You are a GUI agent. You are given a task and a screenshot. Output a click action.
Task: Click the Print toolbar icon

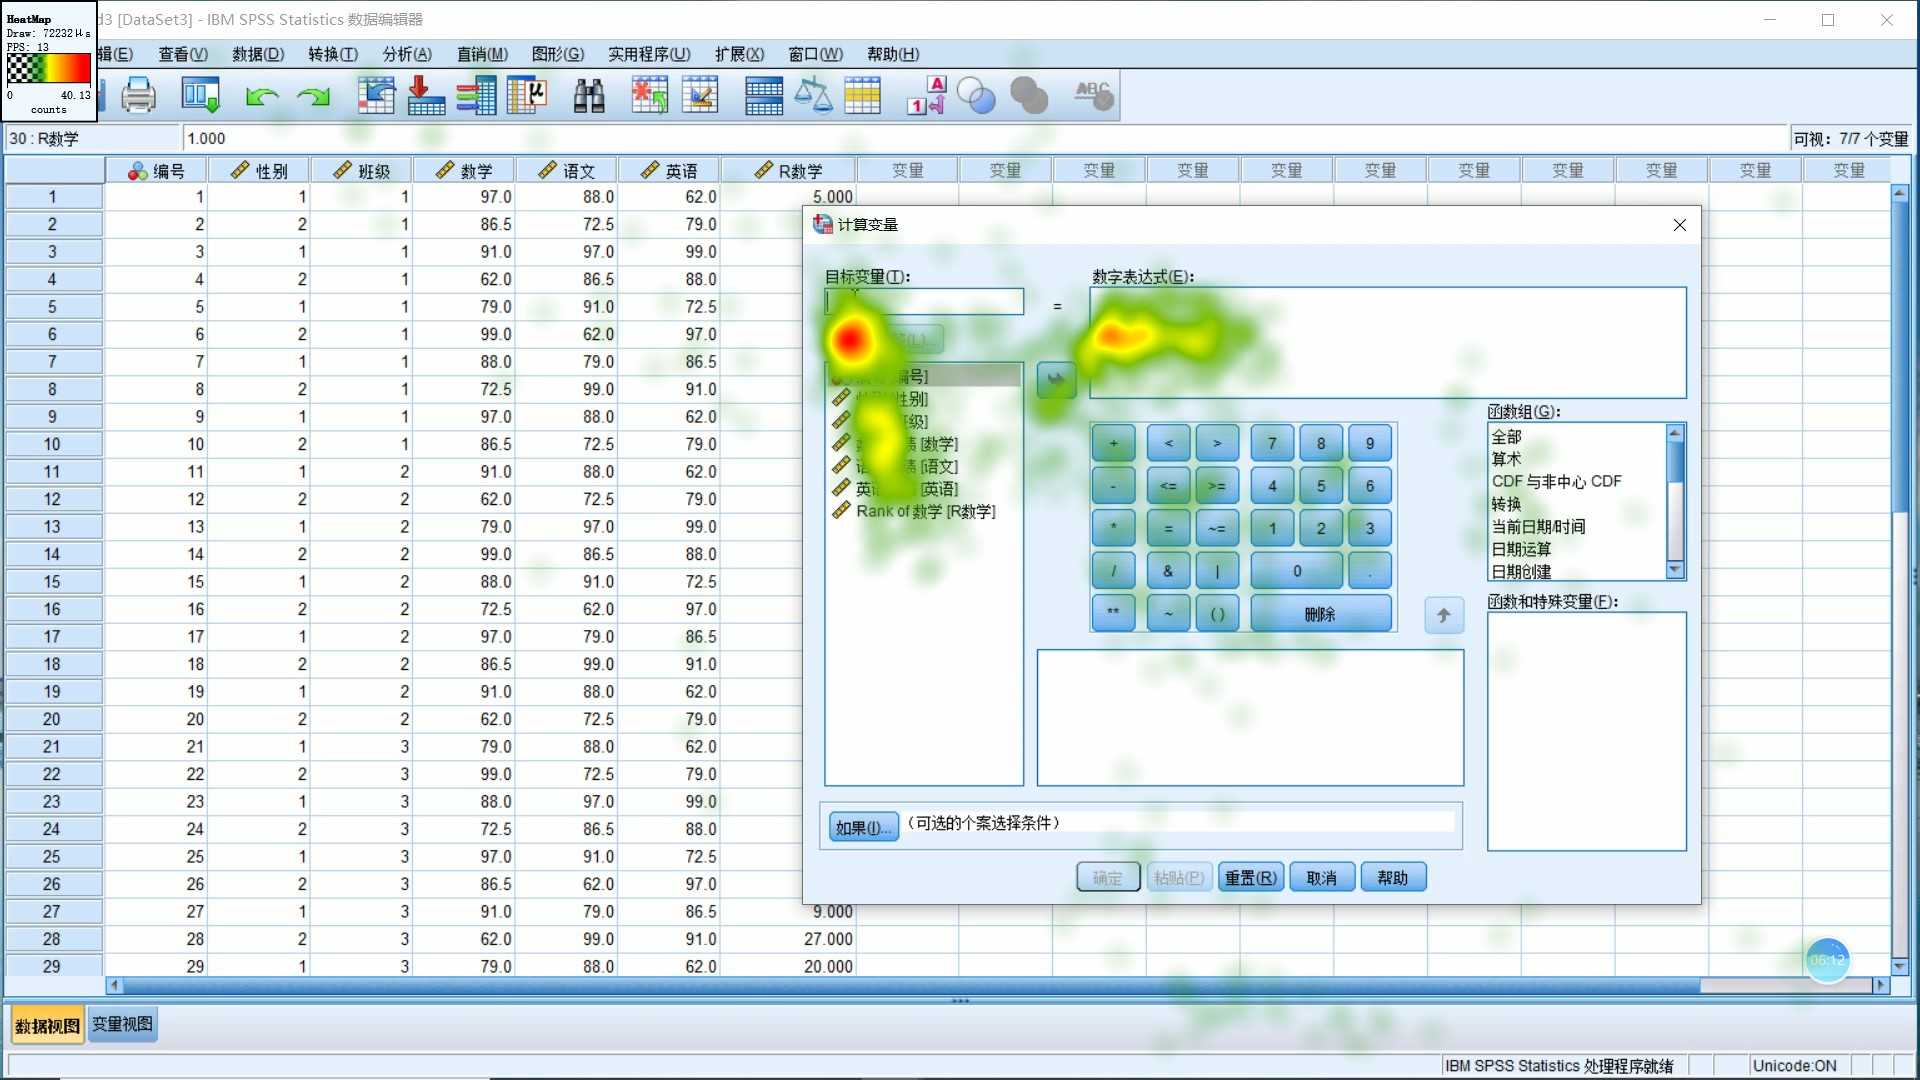click(138, 96)
